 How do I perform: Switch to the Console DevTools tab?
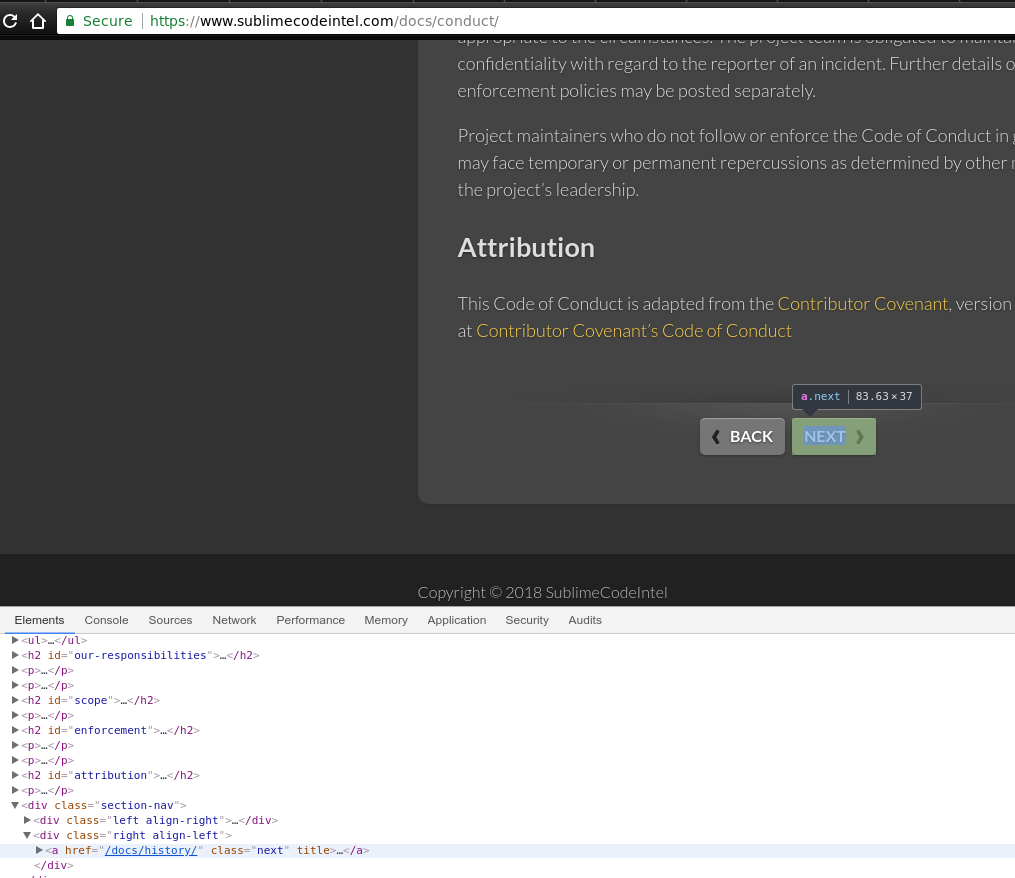pyautogui.click(x=106, y=620)
